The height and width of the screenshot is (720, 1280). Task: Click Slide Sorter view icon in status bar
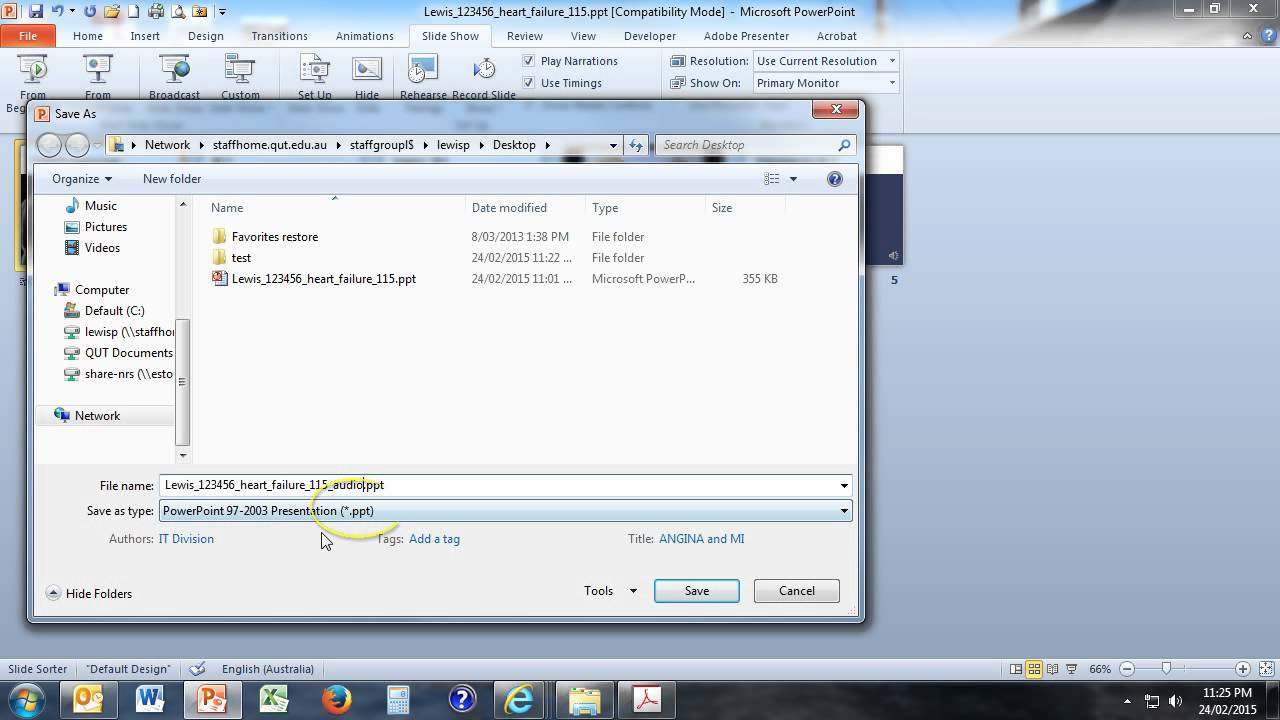click(x=1034, y=669)
